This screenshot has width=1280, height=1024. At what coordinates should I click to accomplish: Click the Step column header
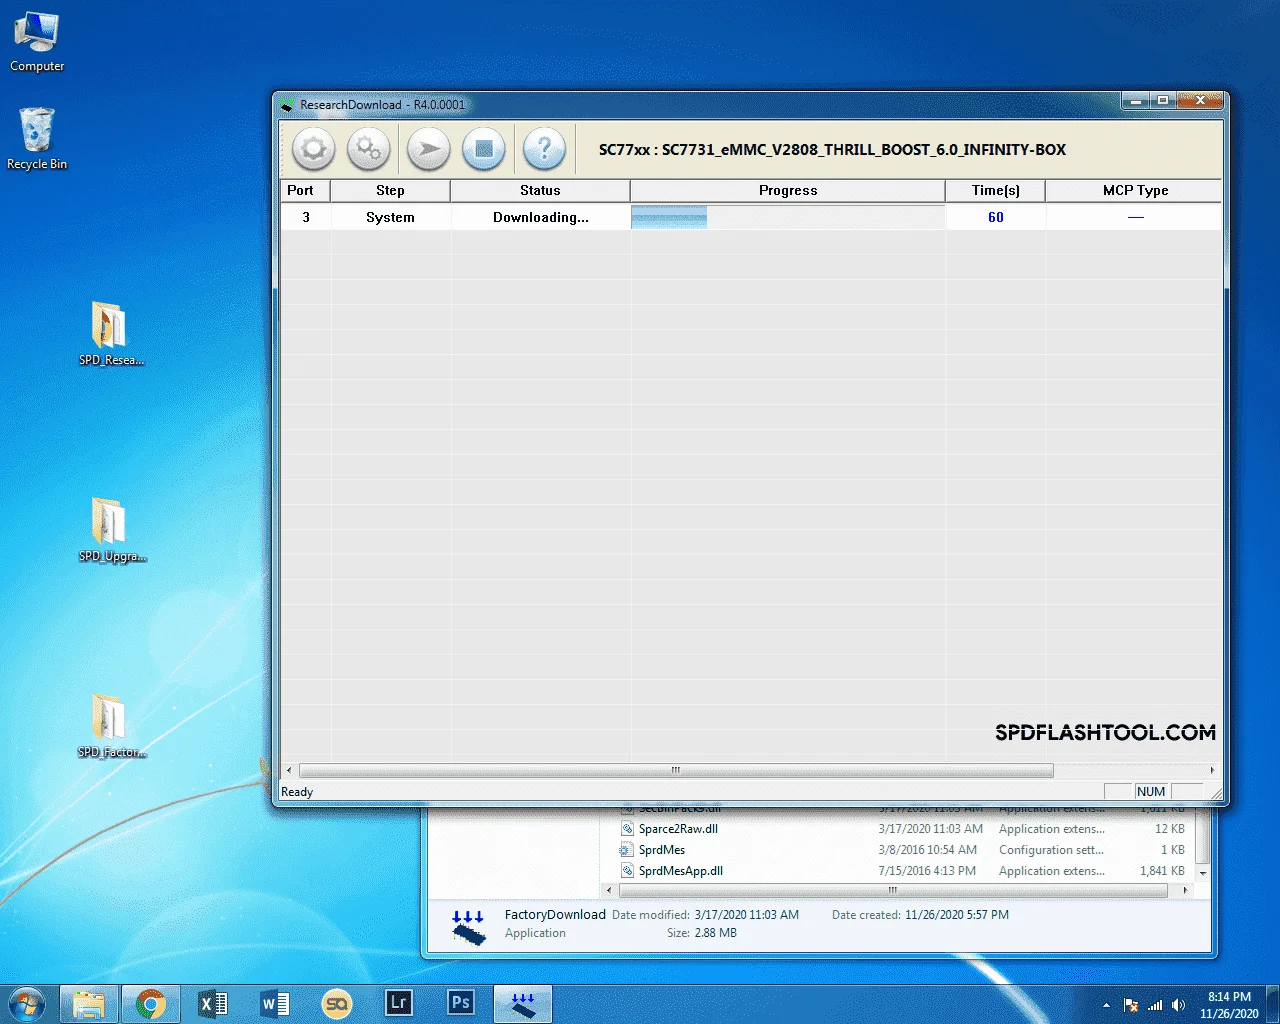click(390, 190)
